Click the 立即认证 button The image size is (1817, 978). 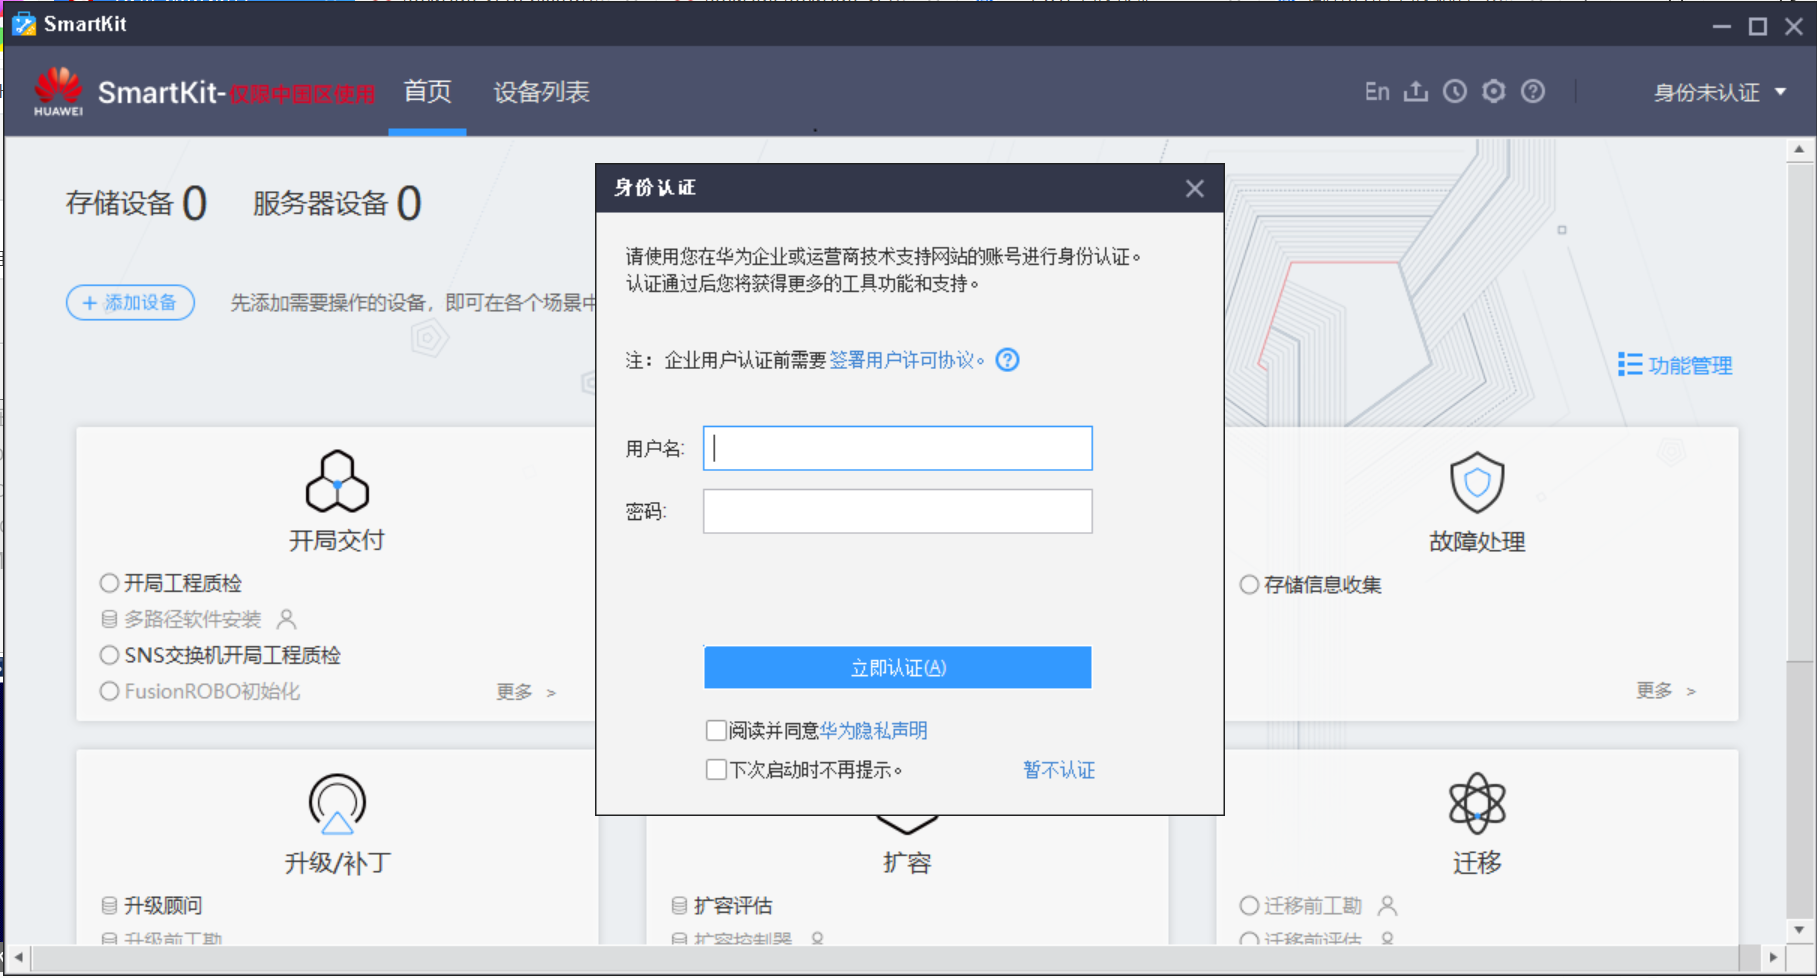click(x=897, y=667)
